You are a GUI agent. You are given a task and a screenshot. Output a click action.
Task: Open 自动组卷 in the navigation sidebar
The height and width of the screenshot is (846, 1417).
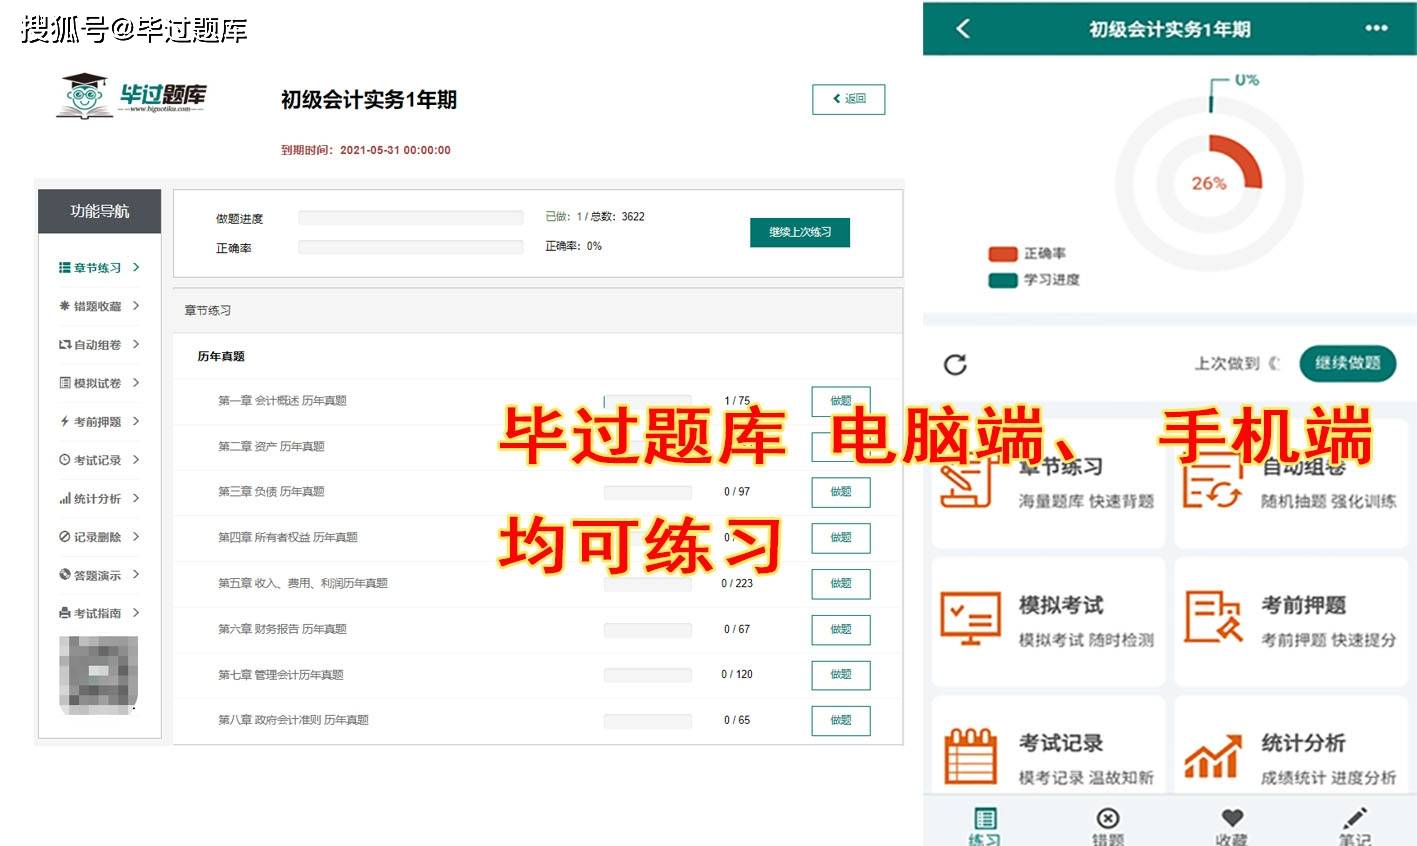pos(99,344)
